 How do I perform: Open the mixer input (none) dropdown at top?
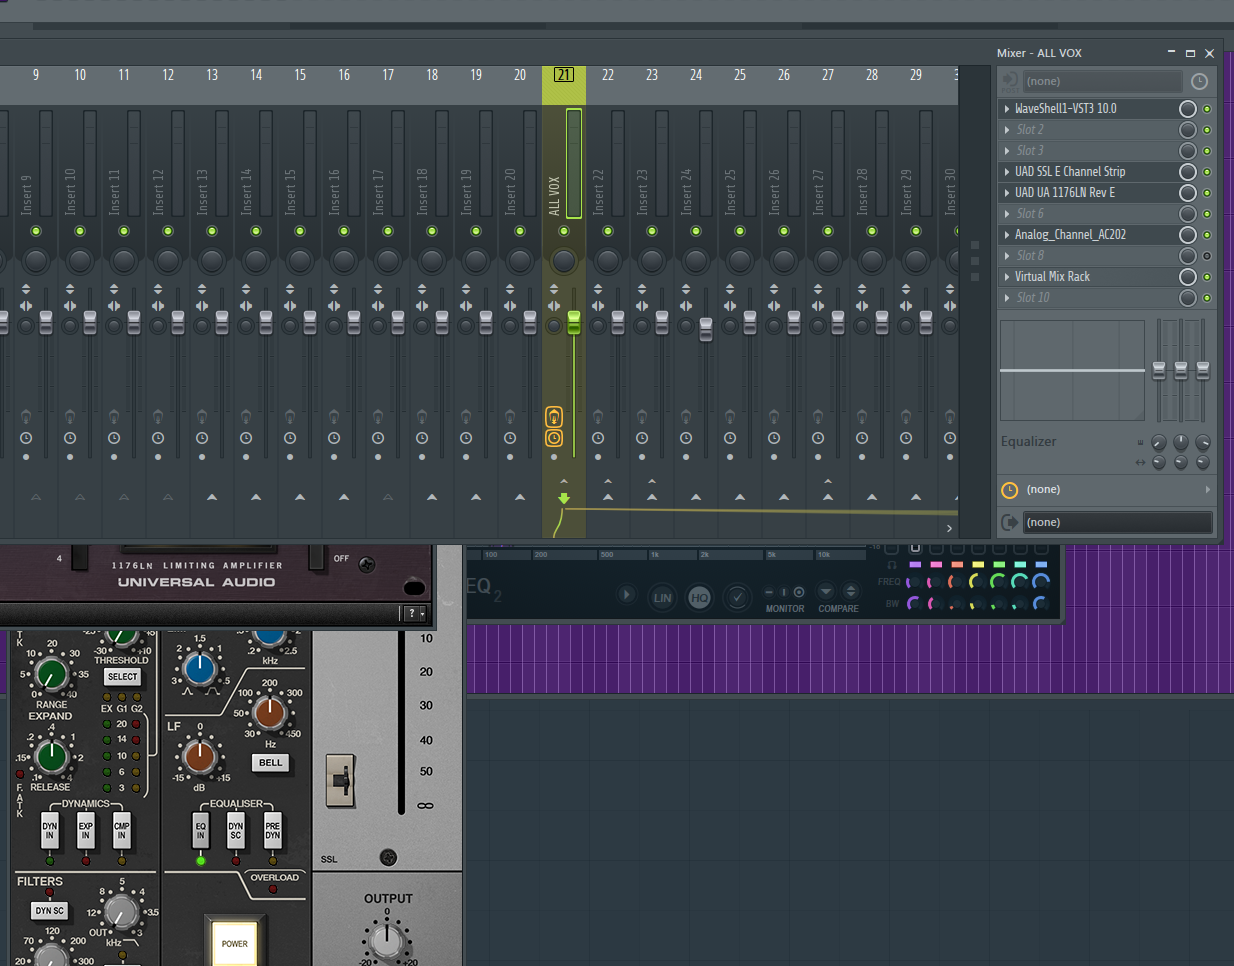click(1102, 81)
